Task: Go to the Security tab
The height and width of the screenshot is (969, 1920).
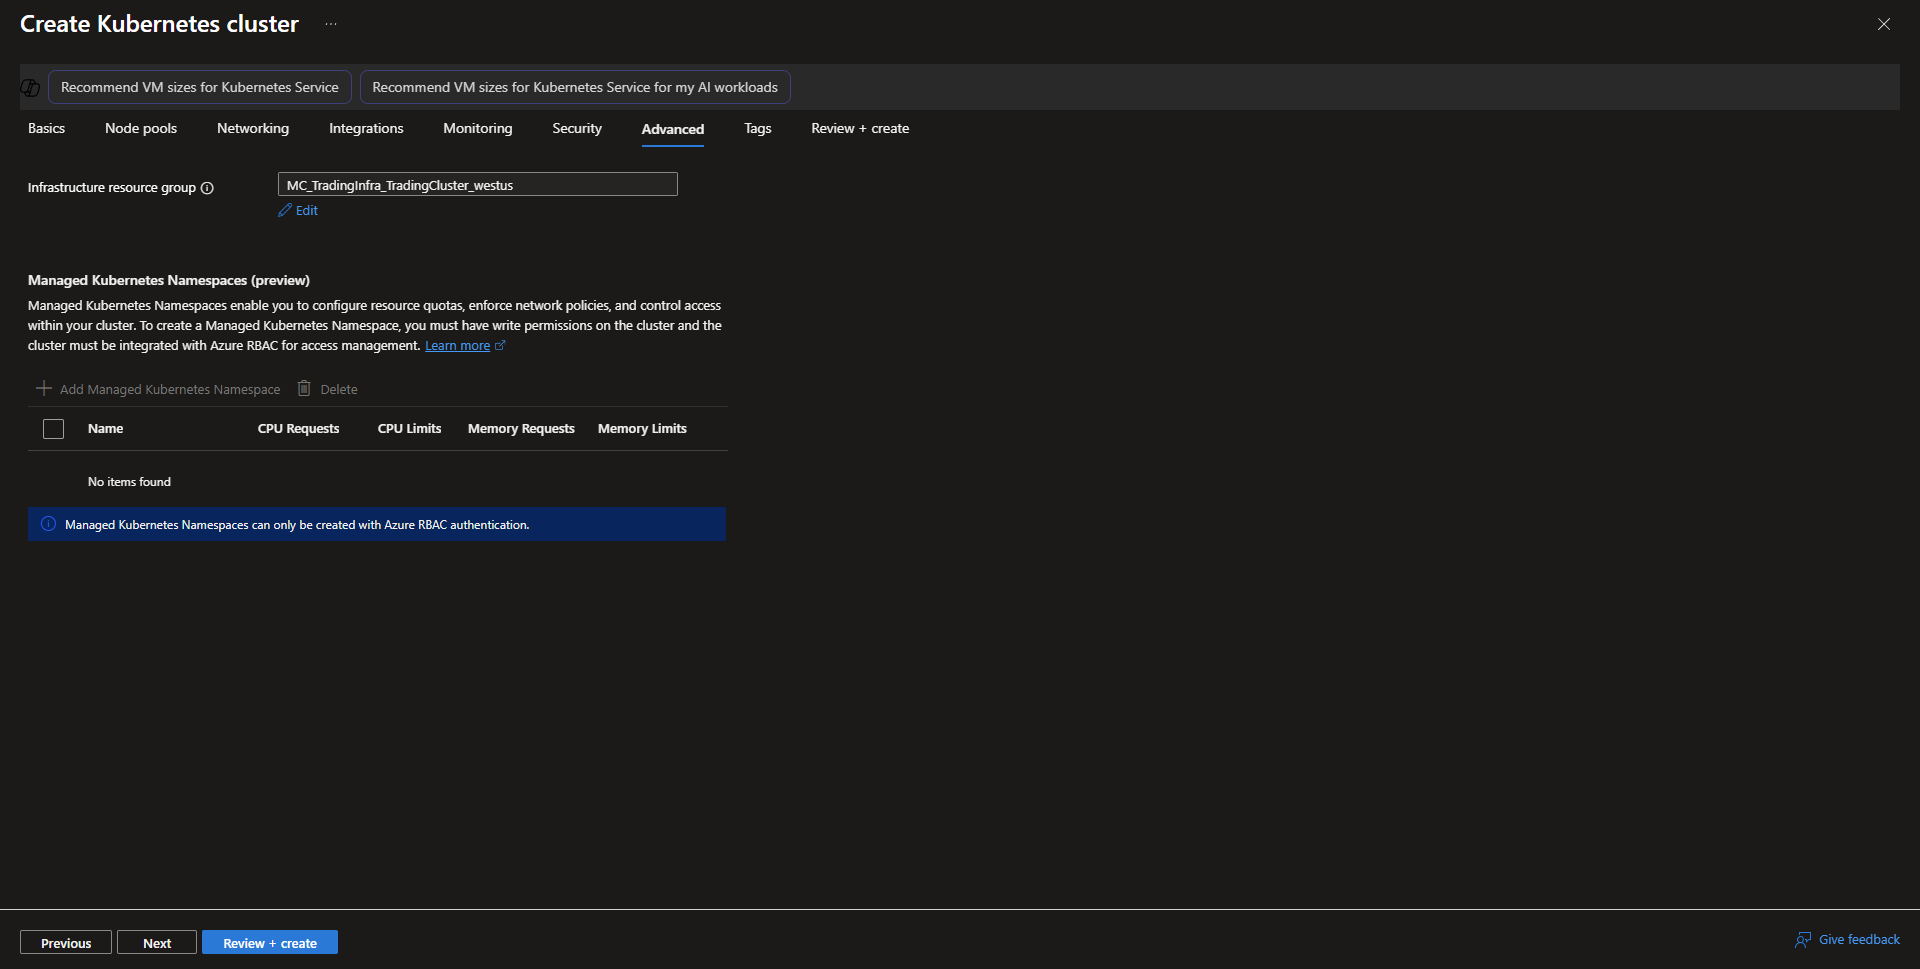Action: (x=577, y=129)
